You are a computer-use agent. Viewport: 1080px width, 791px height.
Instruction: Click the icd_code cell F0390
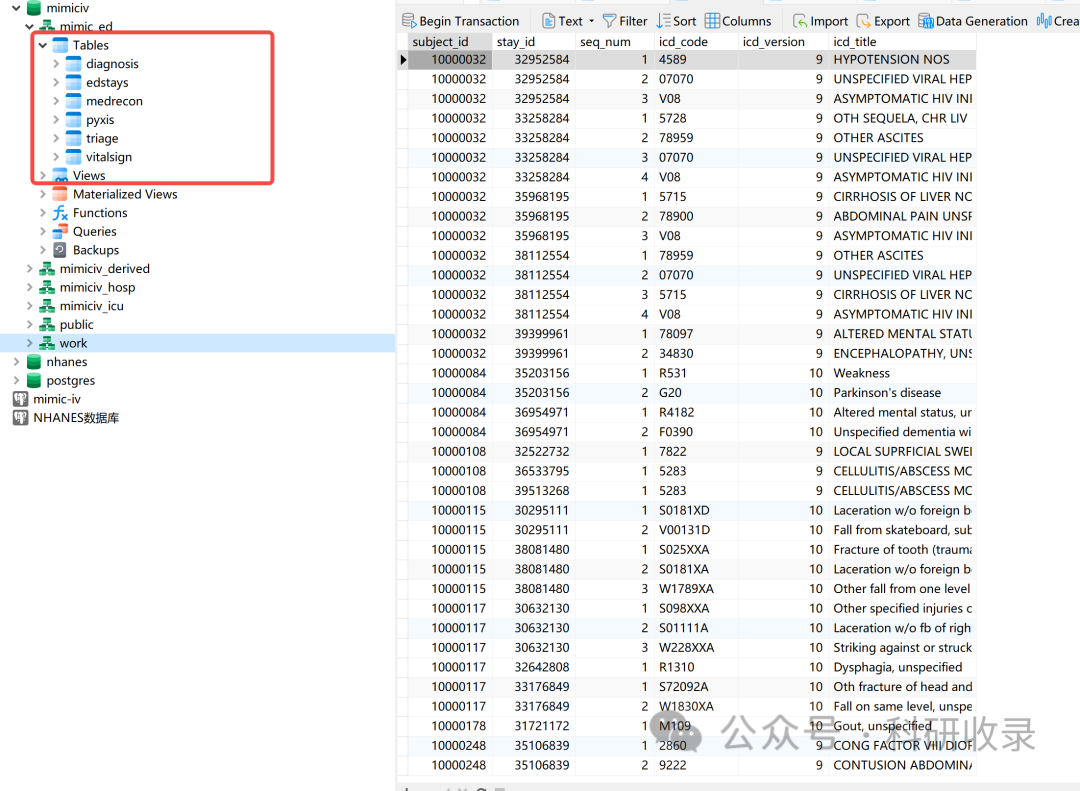695,432
